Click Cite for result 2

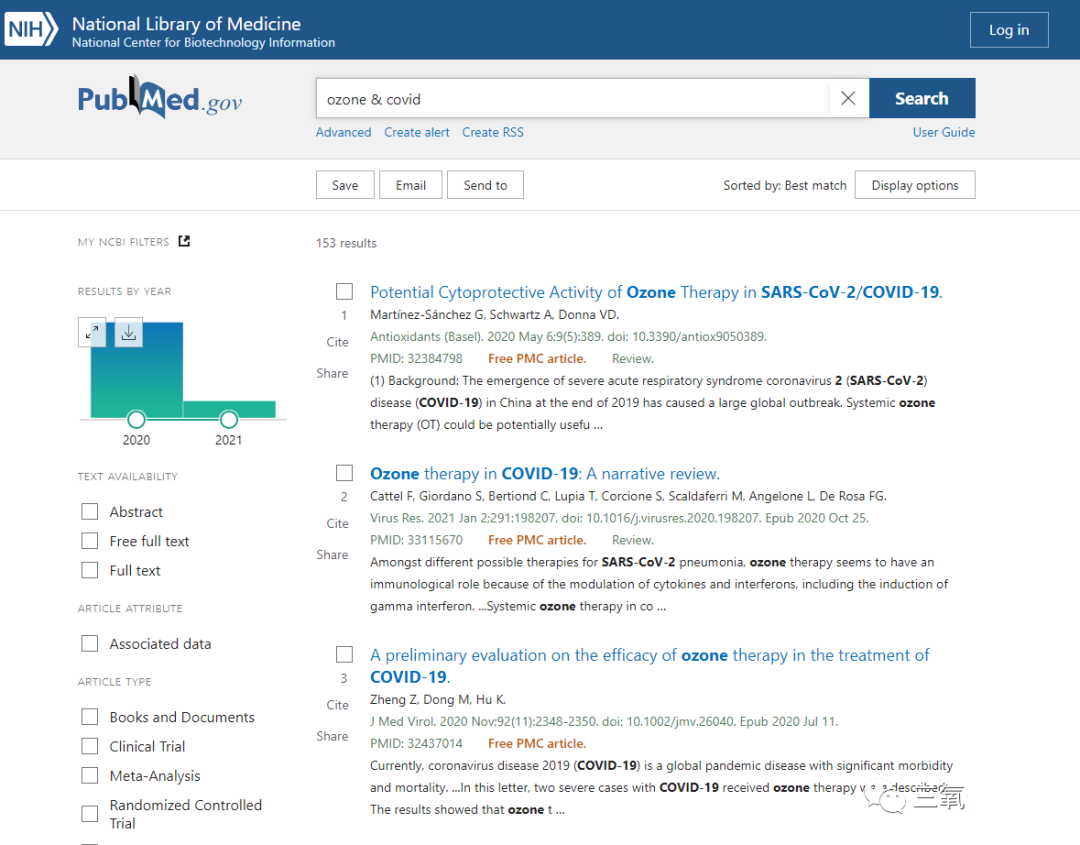point(338,523)
